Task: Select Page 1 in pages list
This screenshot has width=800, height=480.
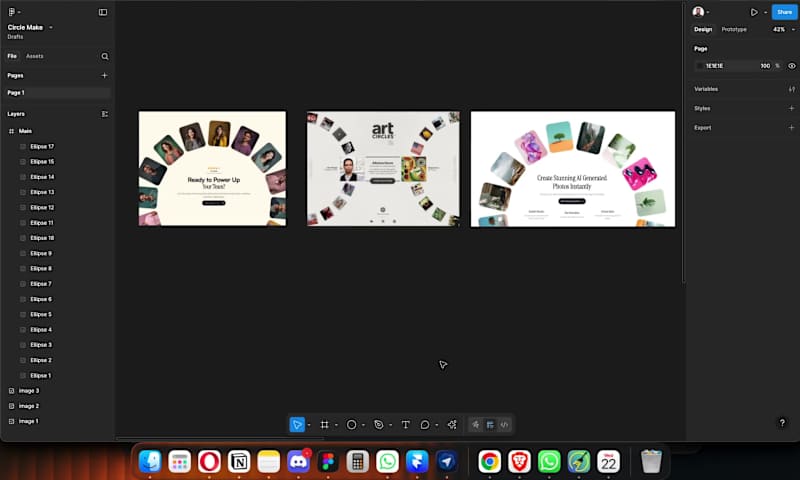Action: pos(58,93)
